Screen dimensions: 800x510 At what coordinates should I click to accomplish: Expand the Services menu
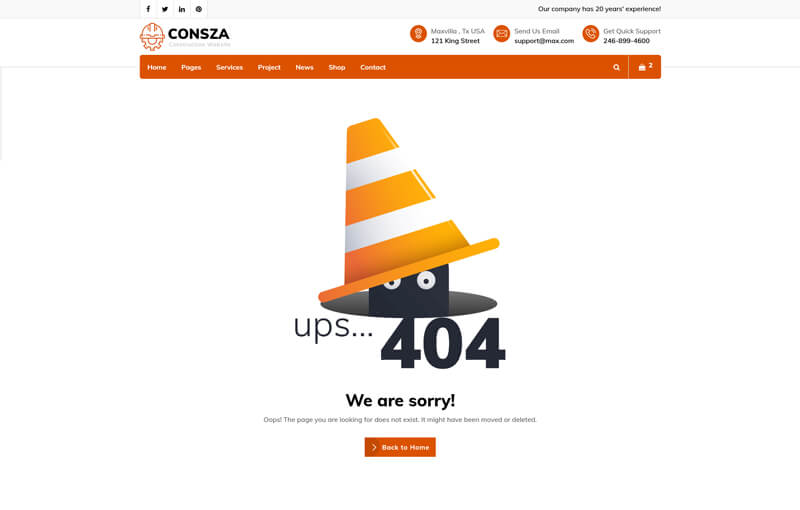coord(229,67)
